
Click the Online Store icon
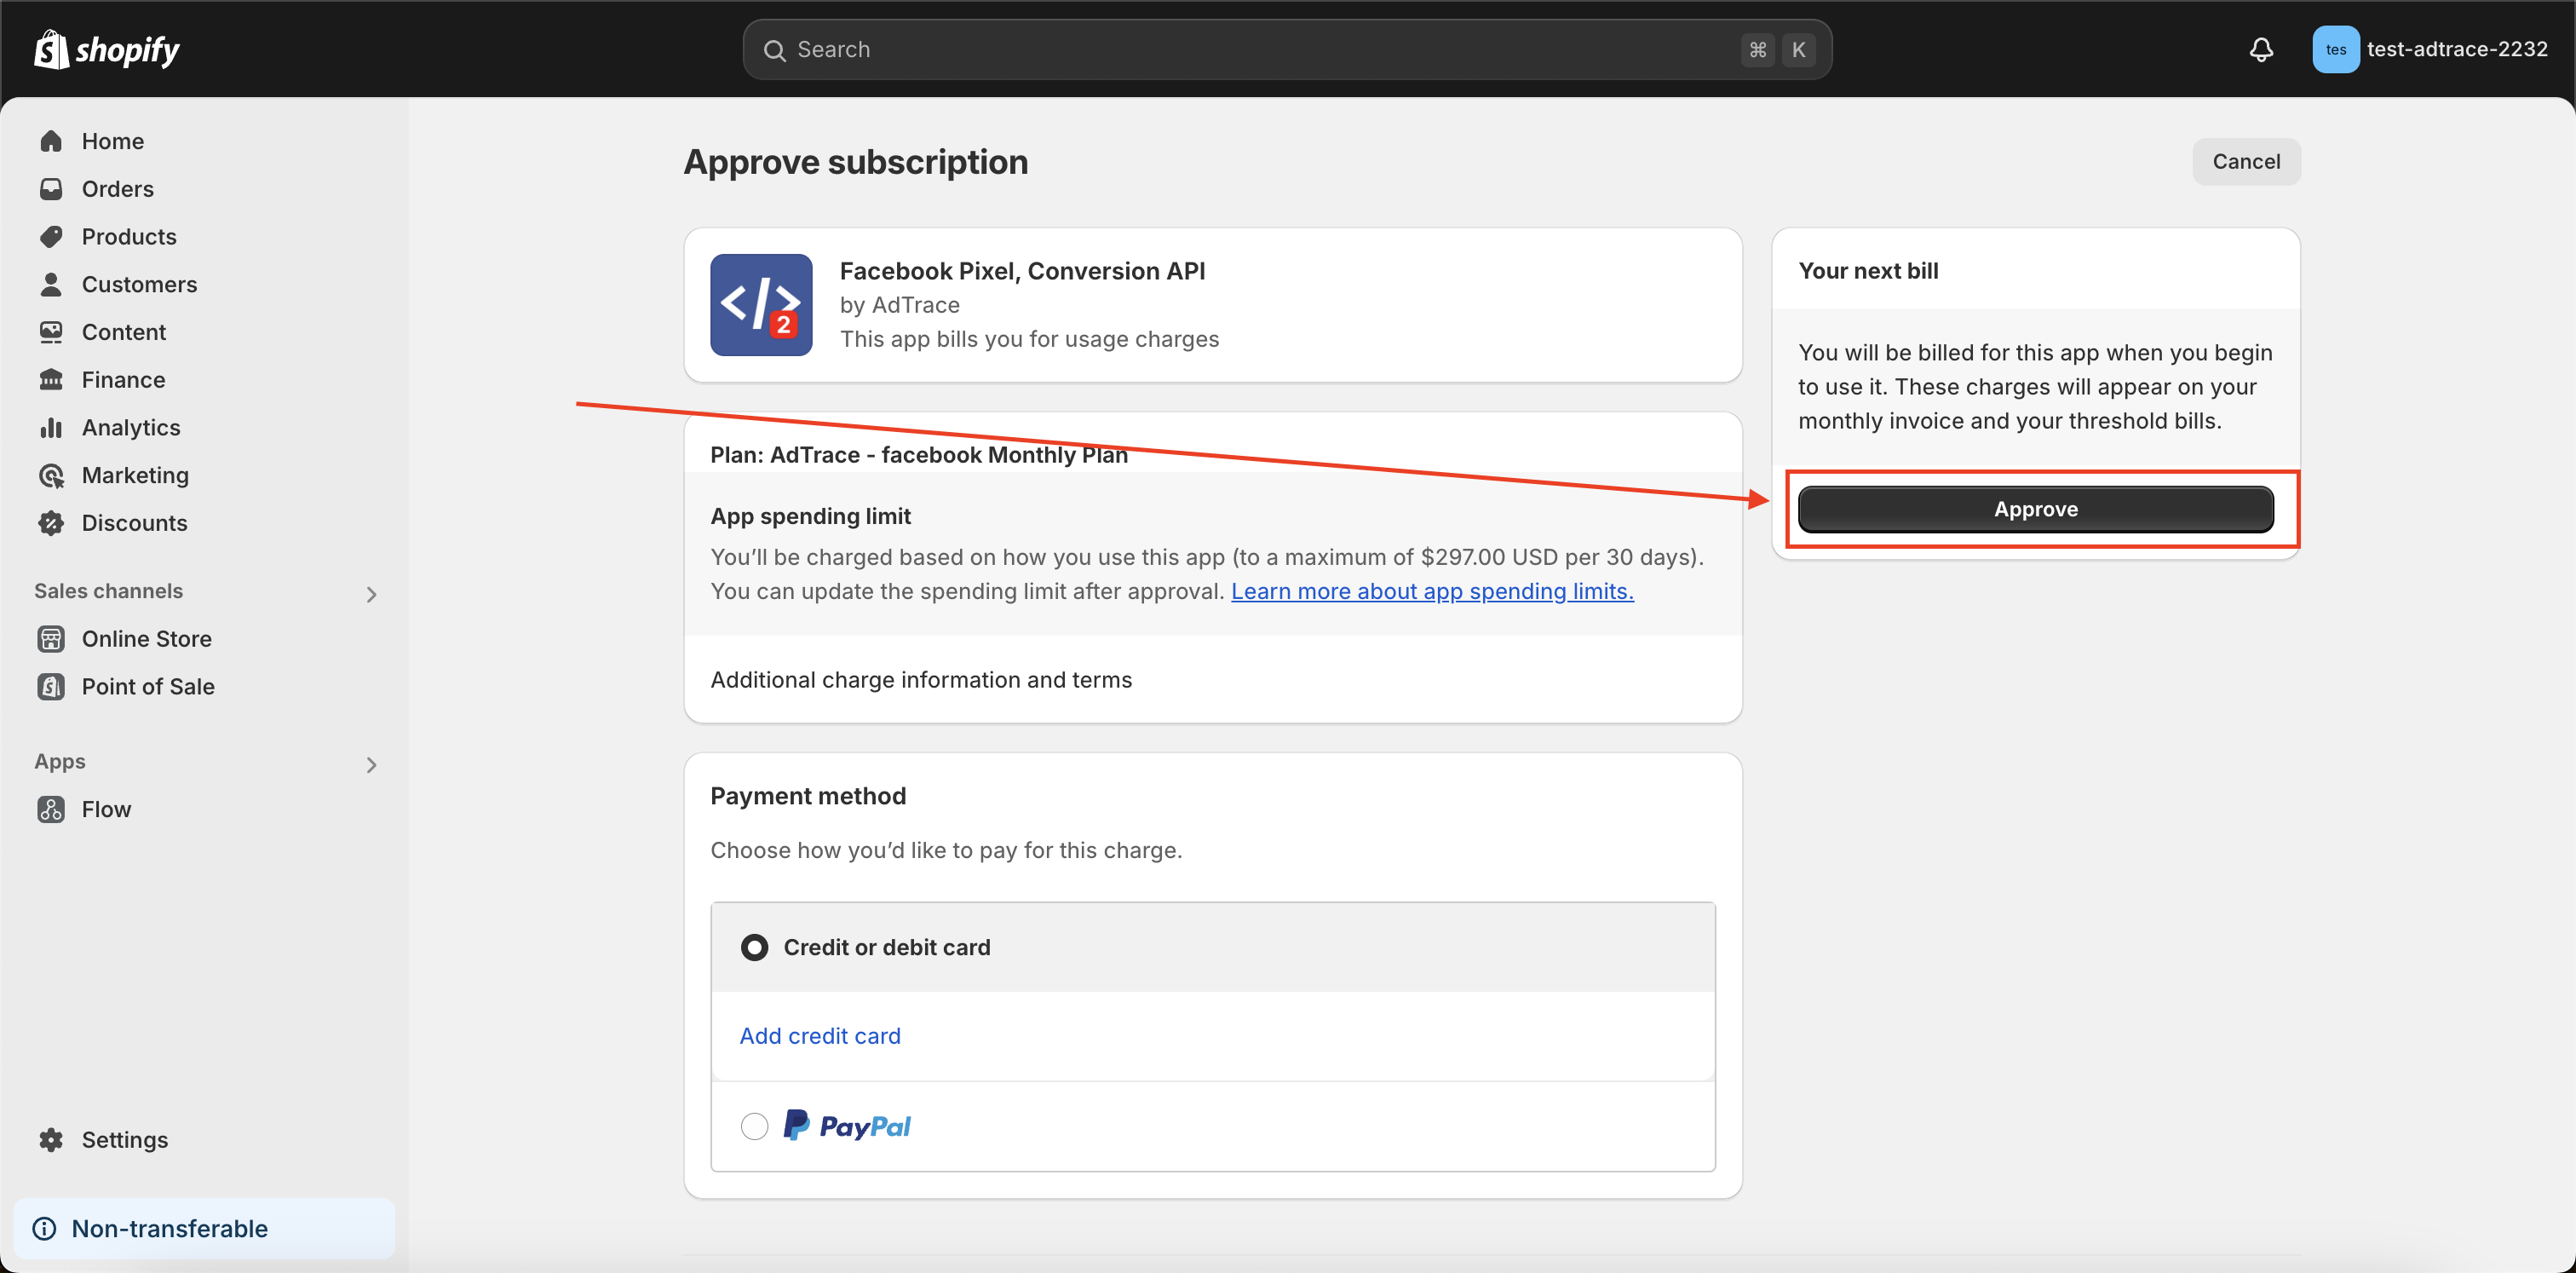(51, 639)
